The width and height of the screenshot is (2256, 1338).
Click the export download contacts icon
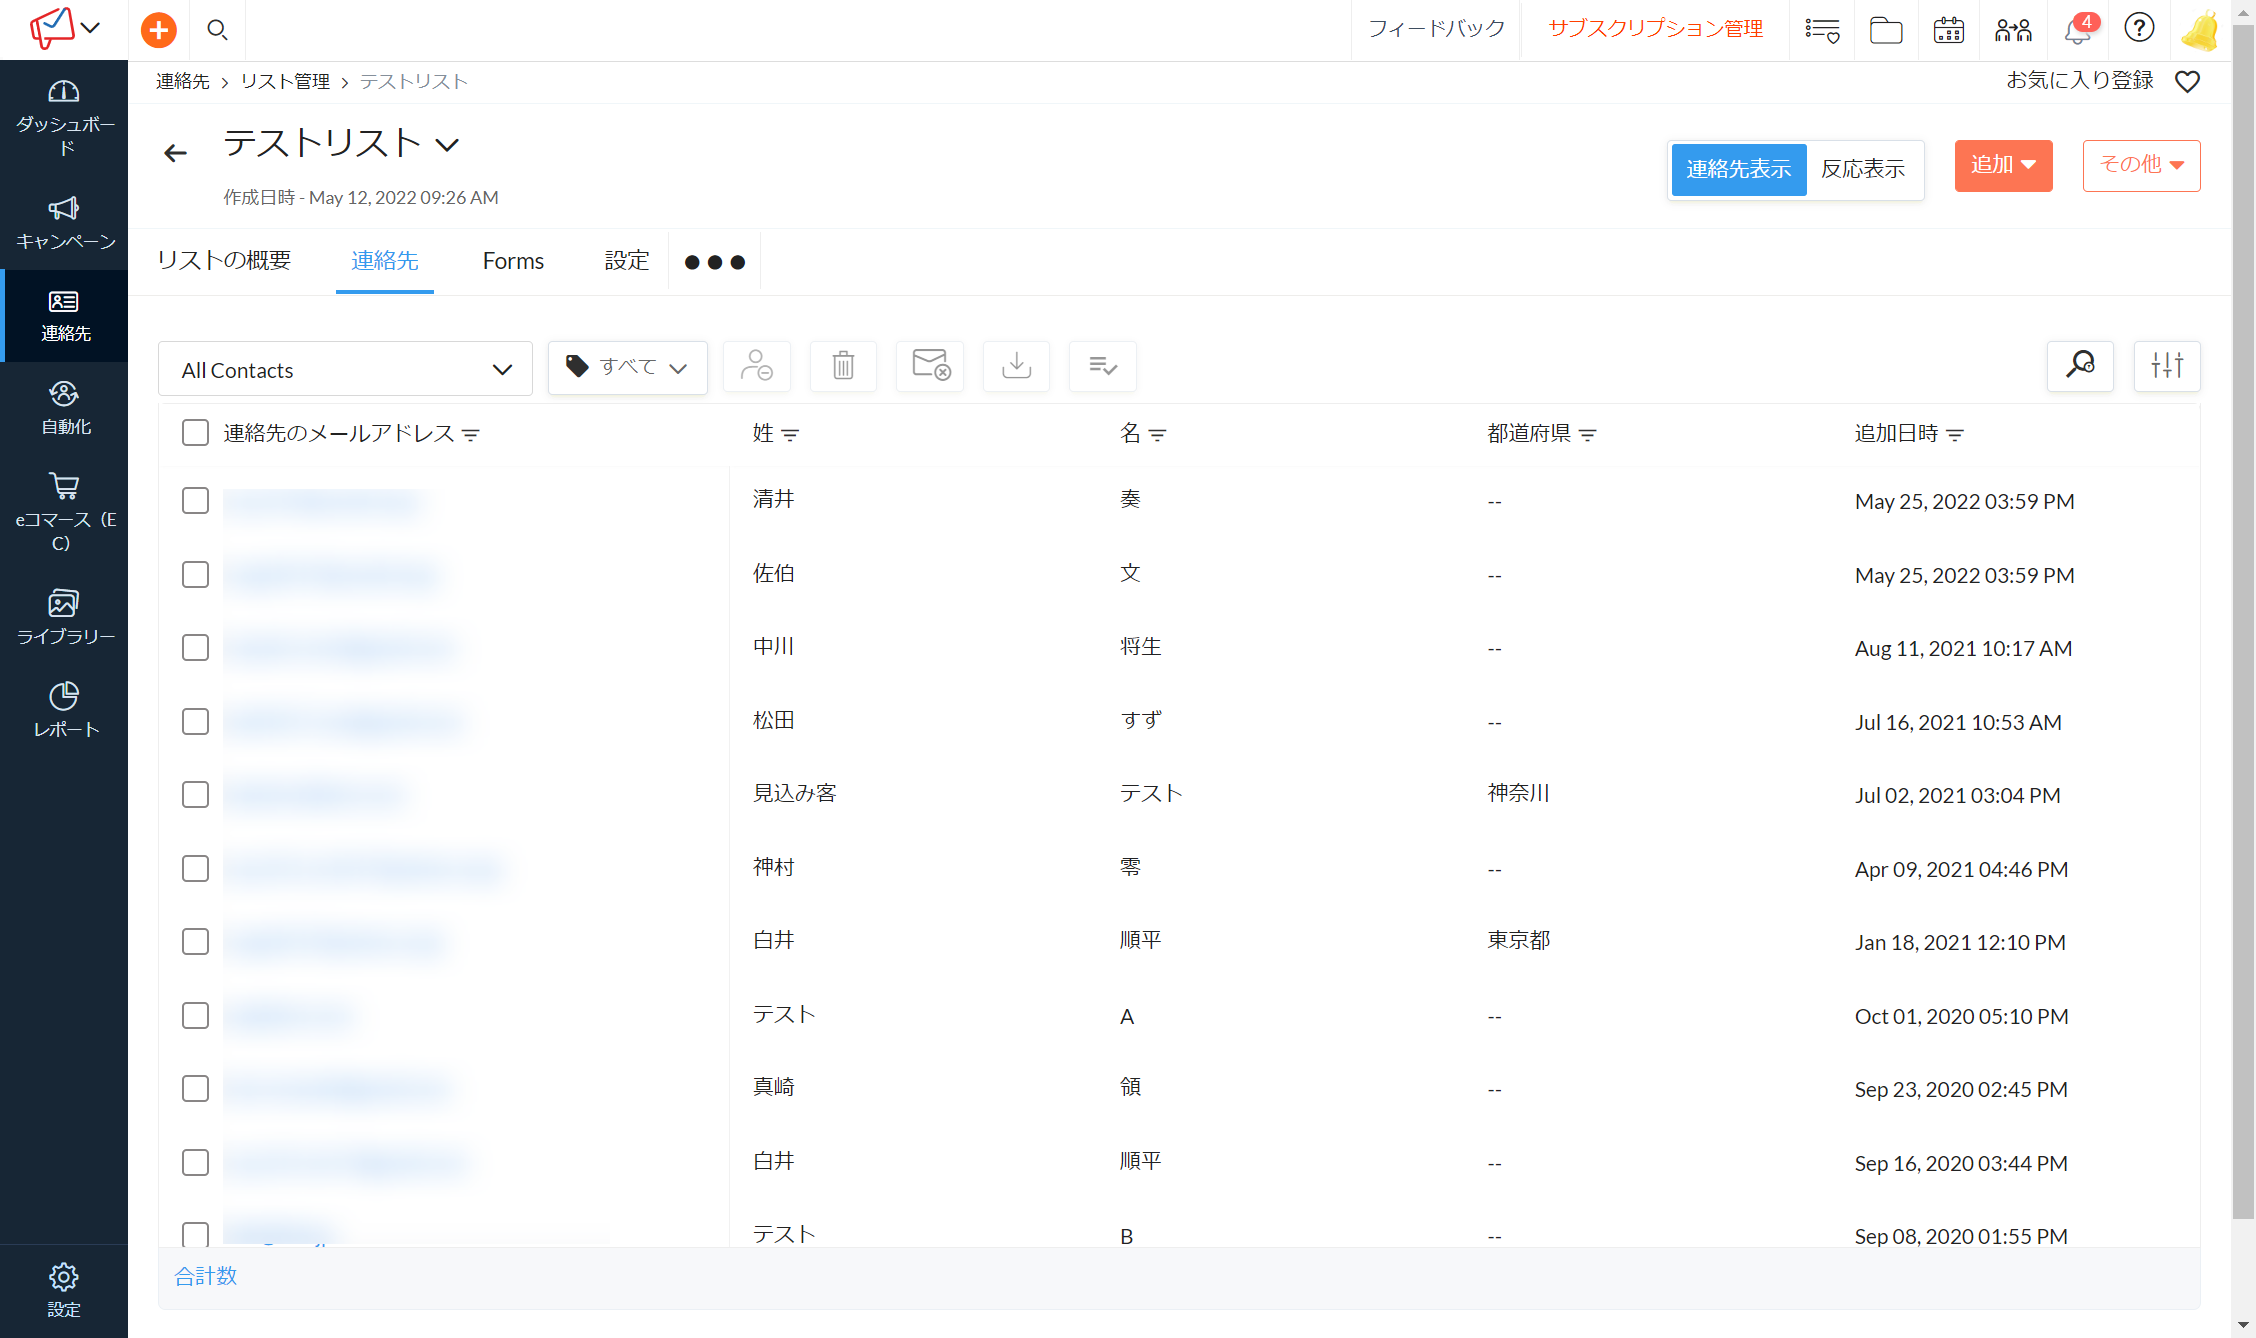(1016, 366)
